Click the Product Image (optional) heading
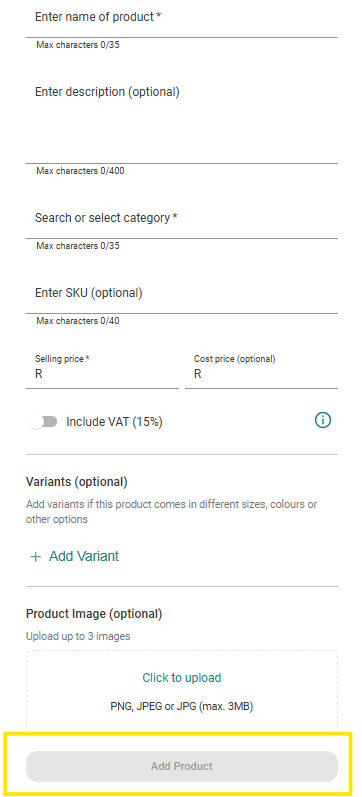Image resolution: width=362 pixels, height=797 pixels. click(x=94, y=614)
